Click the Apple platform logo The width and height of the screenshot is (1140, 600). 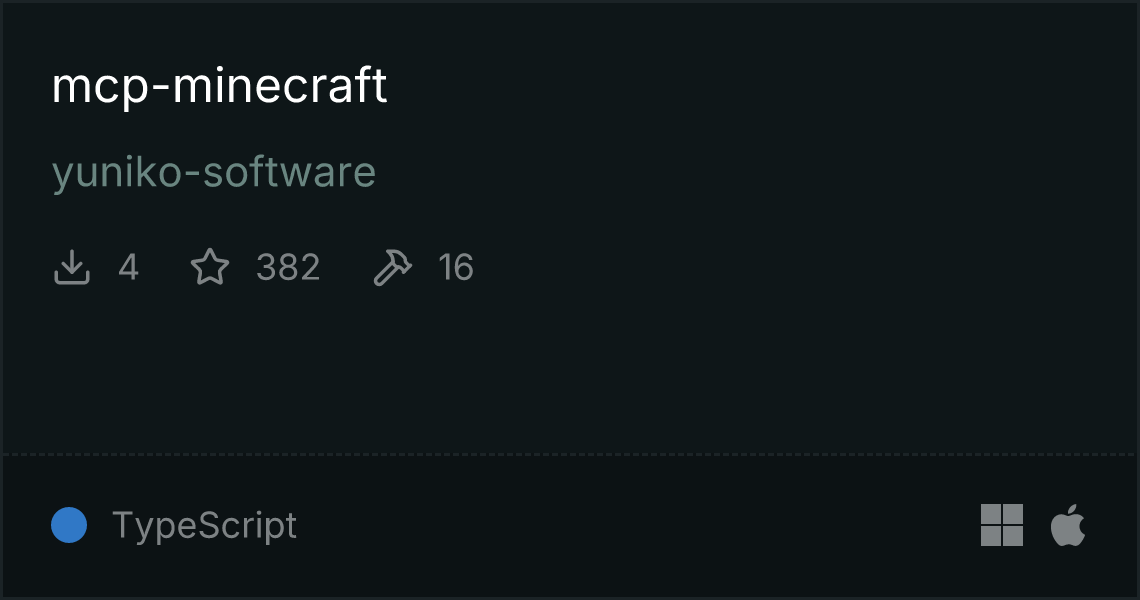(1068, 525)
